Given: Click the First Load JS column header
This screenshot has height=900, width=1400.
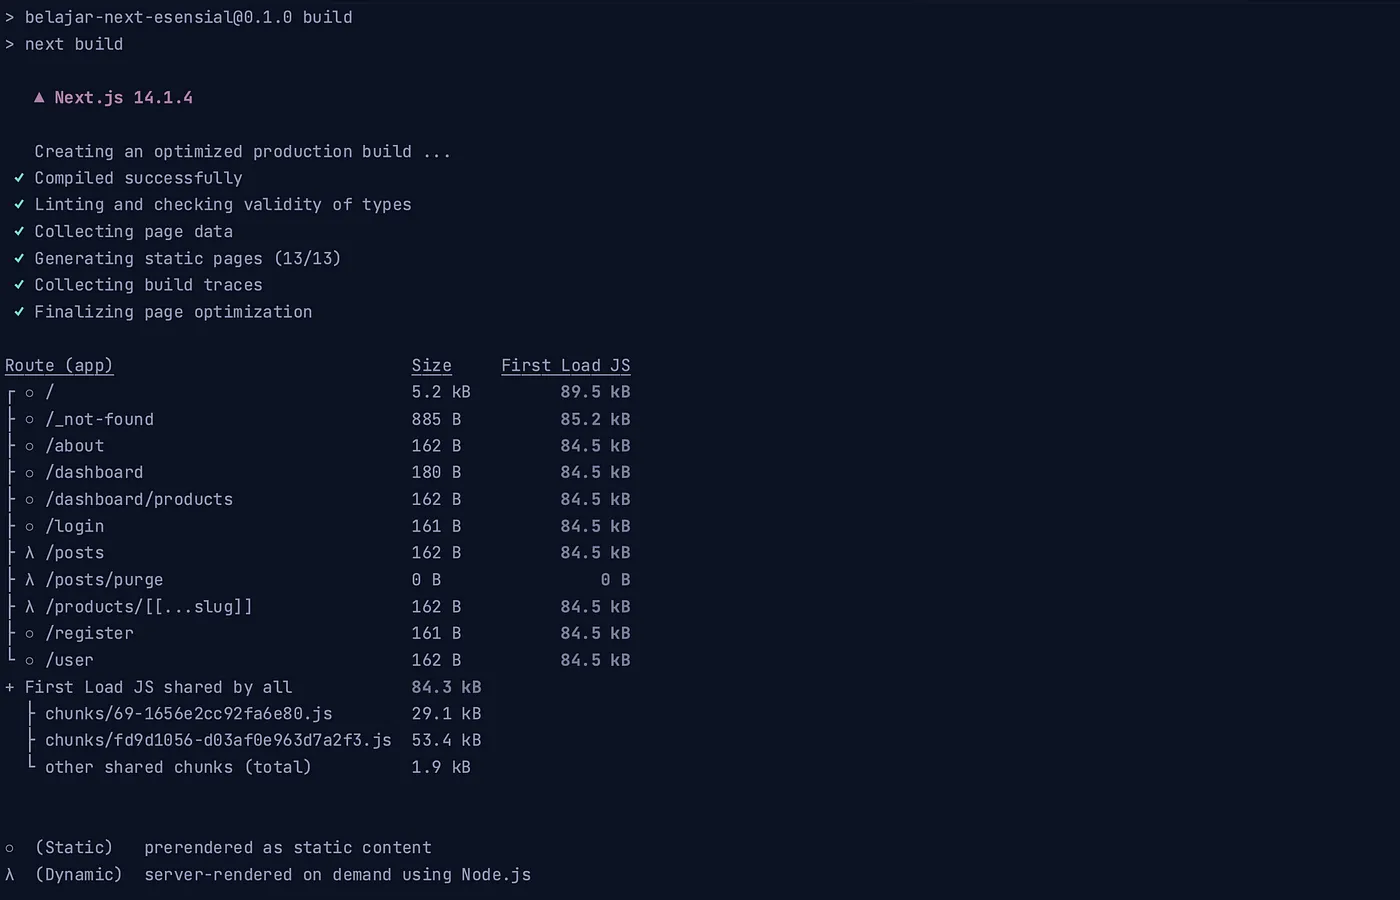Looking at the screenshot, I should [x=565, y=366].
